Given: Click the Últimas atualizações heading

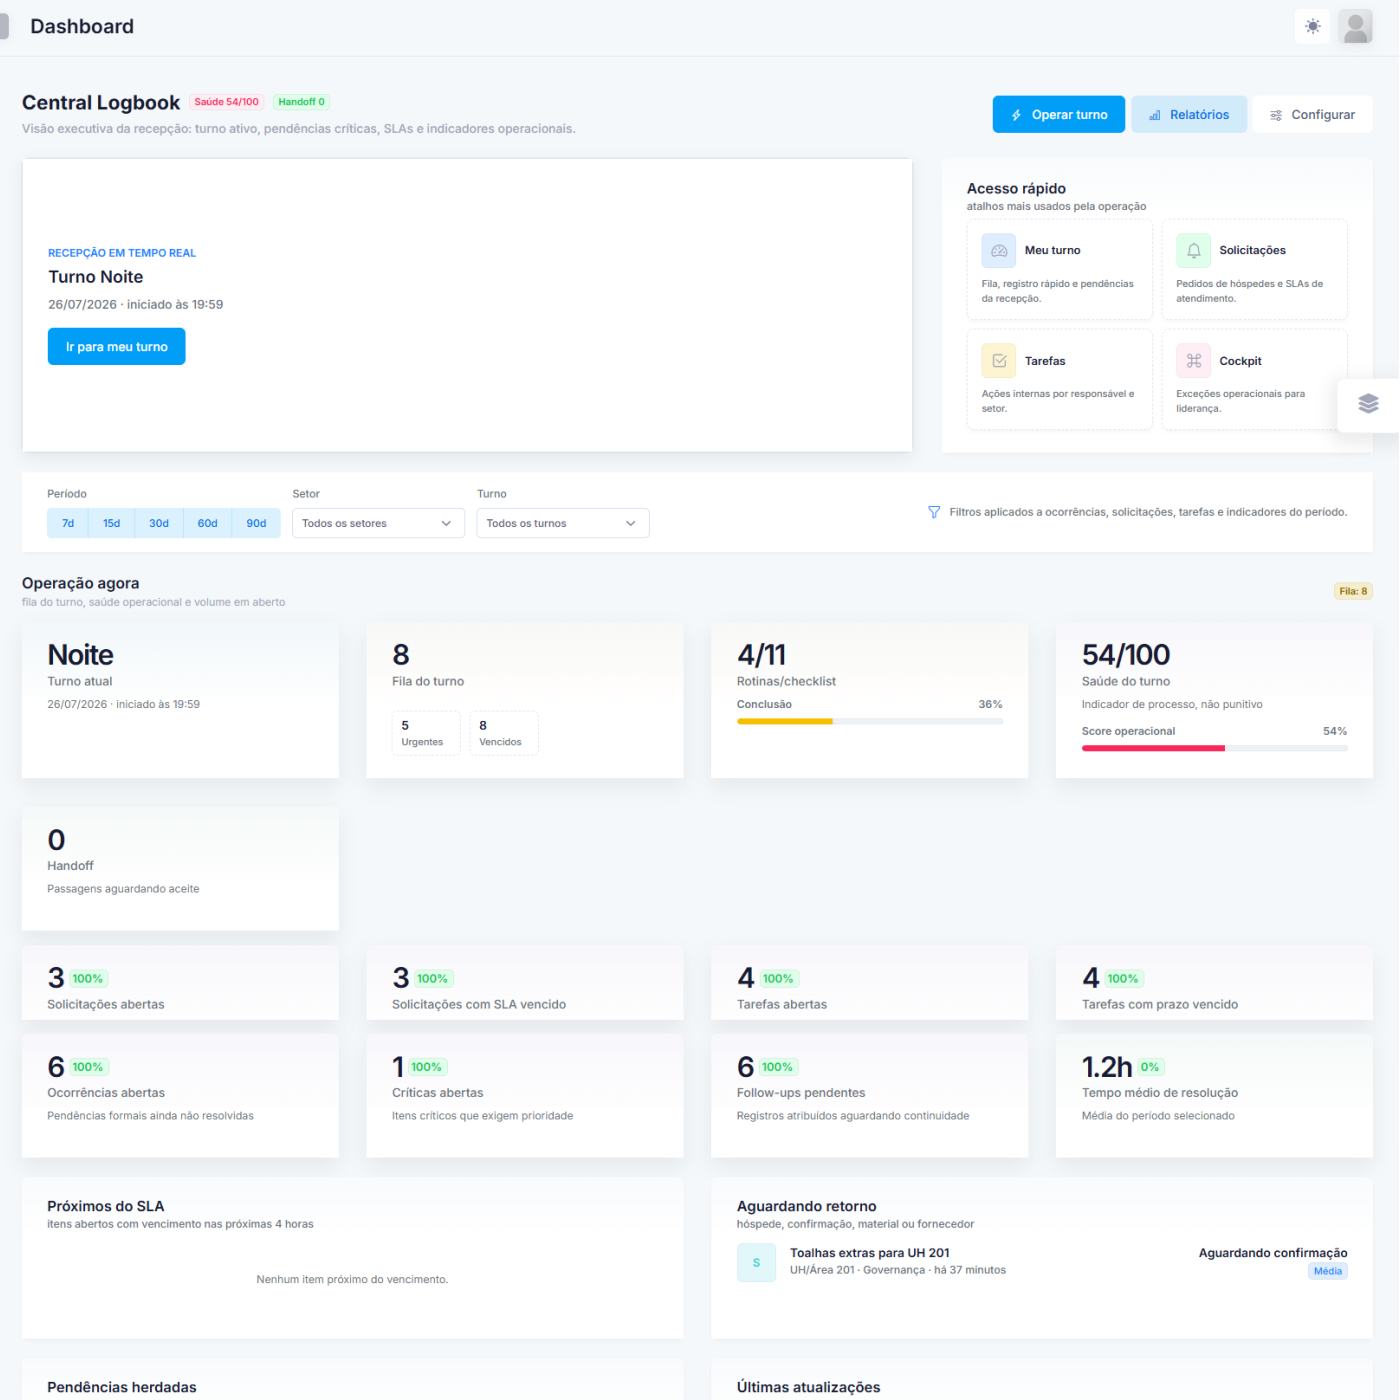Looking at the screenshot, I should point(809,1388).
